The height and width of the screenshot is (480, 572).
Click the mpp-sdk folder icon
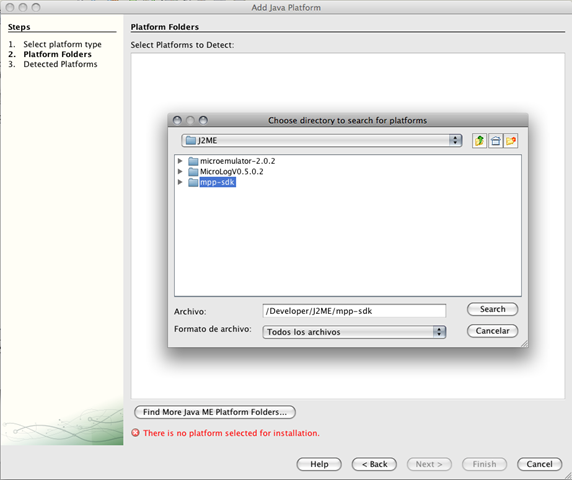[x=193, y=182]
